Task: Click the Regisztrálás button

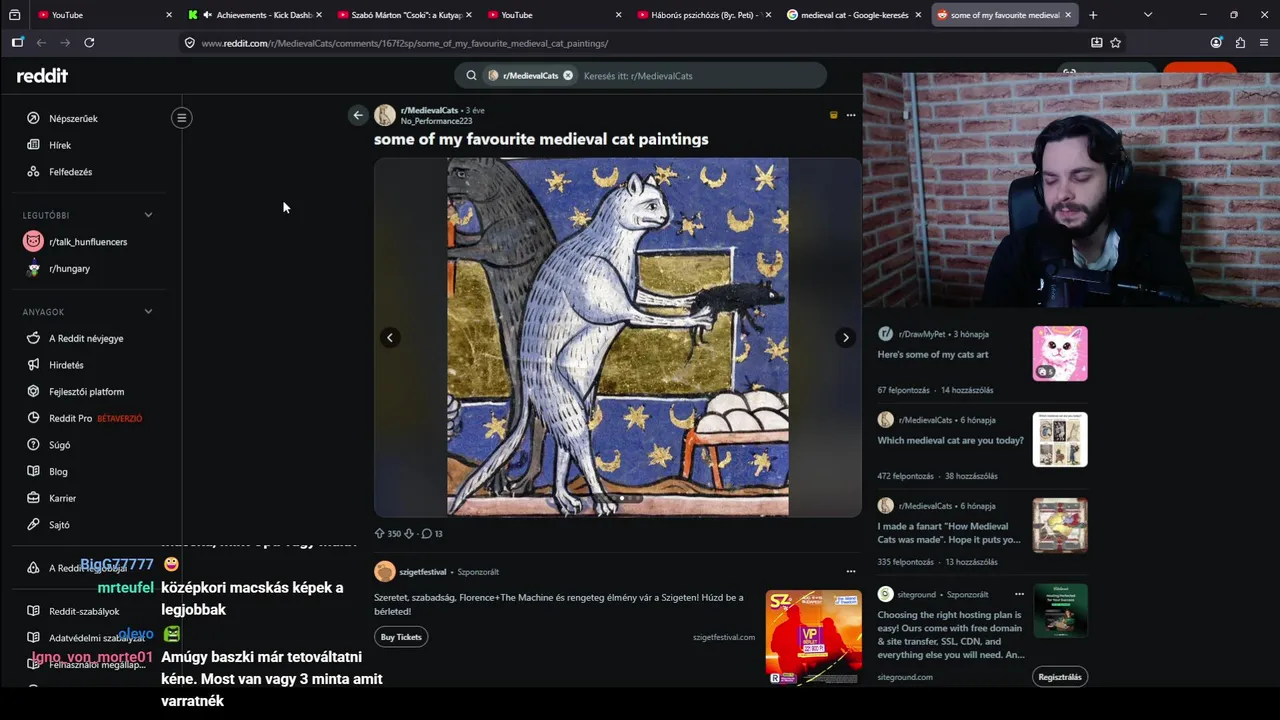Action: tap(1060, 677)
